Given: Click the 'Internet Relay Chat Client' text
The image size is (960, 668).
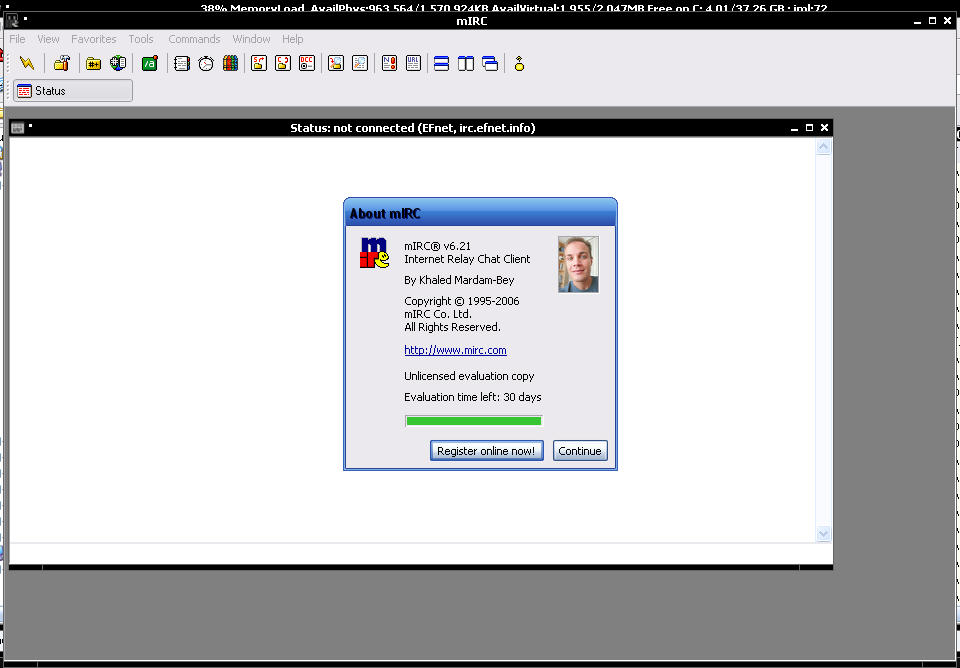Looking at the screenshot, I should [x=467, y=259].
